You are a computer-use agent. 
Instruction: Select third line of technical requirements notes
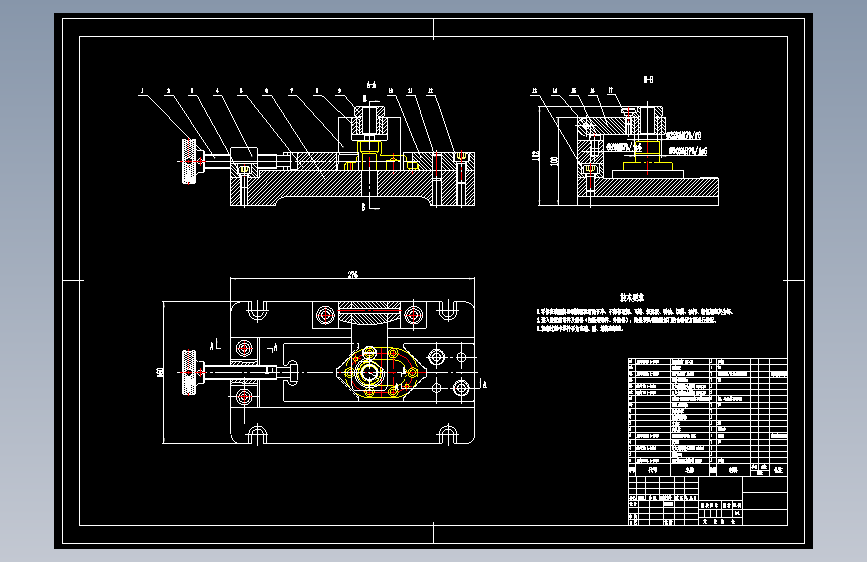(x=580, y=328)
